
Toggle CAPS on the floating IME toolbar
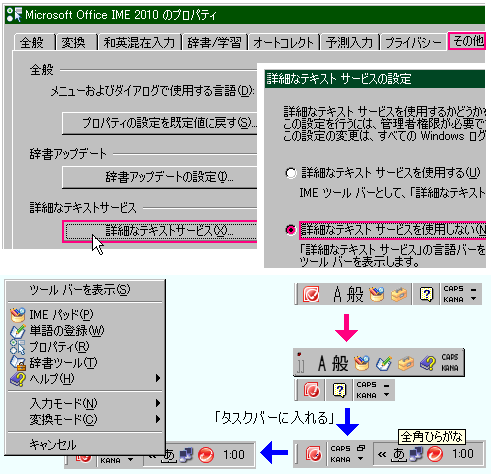point(450,357)
